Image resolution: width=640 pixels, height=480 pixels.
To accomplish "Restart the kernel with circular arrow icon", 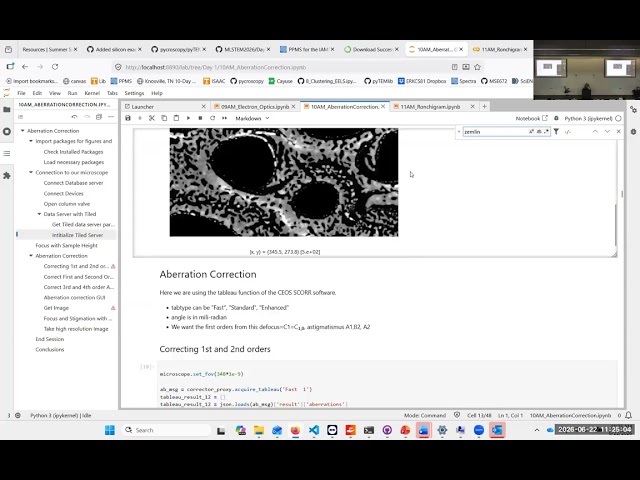I will click(x=212, y=118).
